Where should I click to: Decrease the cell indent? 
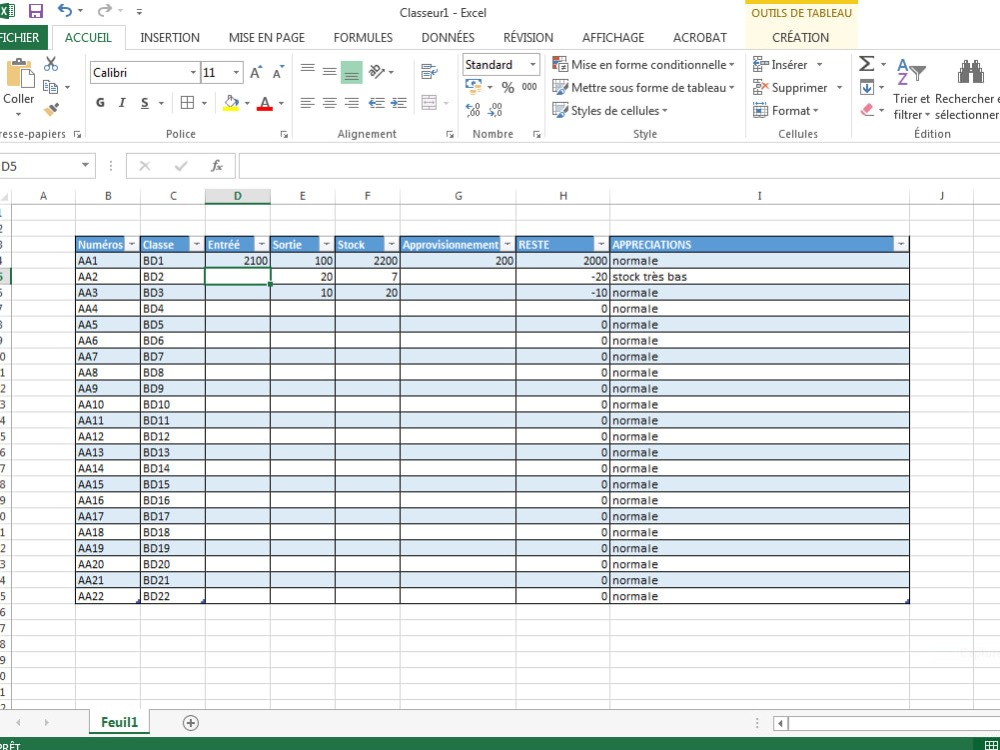coord(376,103)
